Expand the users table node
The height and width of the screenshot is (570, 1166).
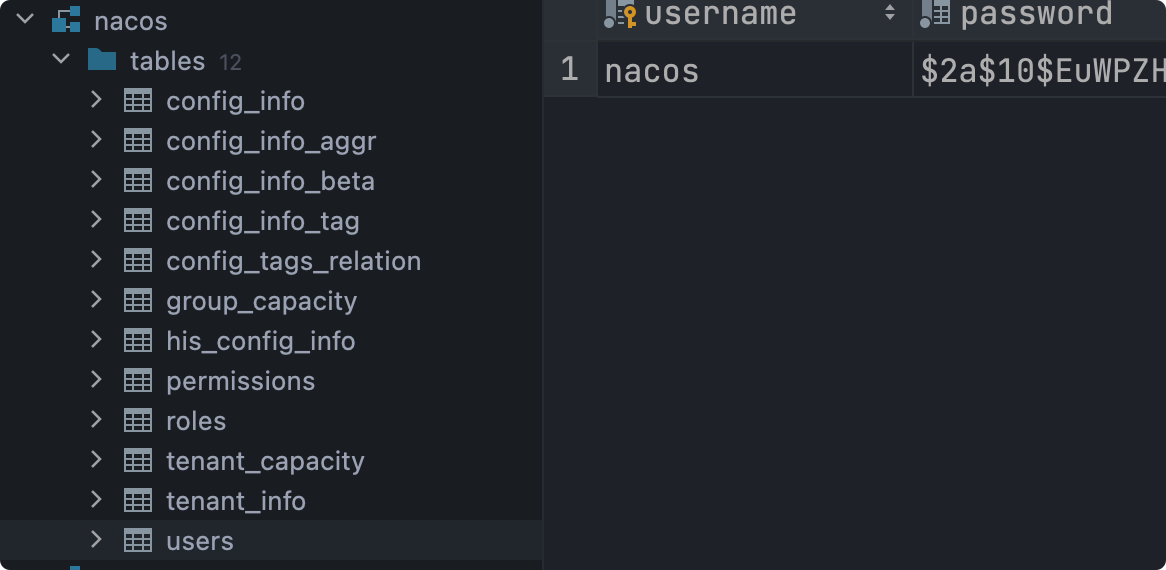(x=97, y=540)
